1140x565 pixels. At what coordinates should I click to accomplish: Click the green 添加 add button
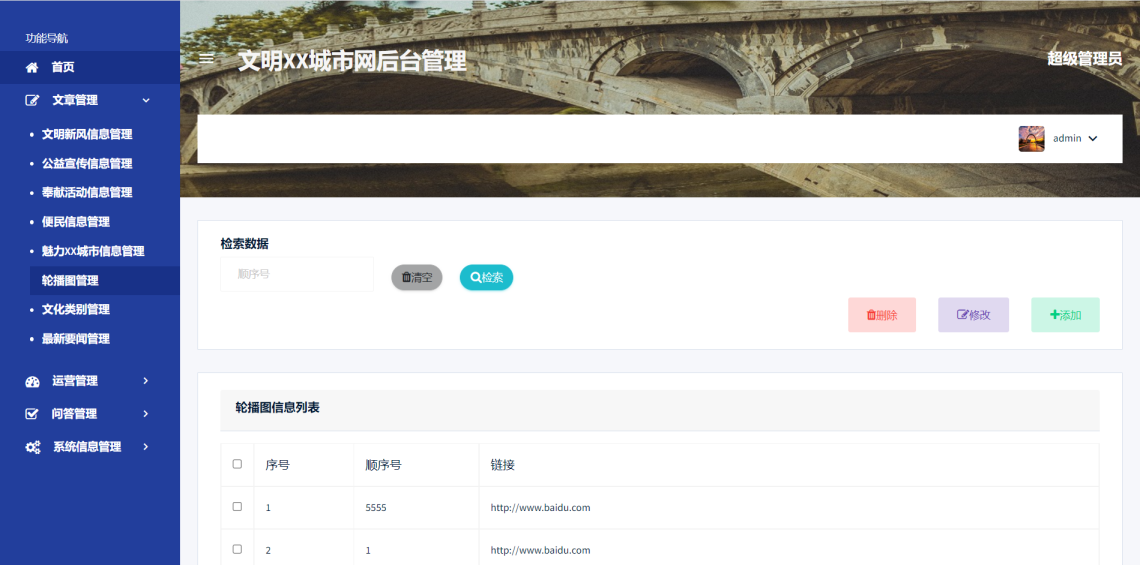[x=1065, y=315]
